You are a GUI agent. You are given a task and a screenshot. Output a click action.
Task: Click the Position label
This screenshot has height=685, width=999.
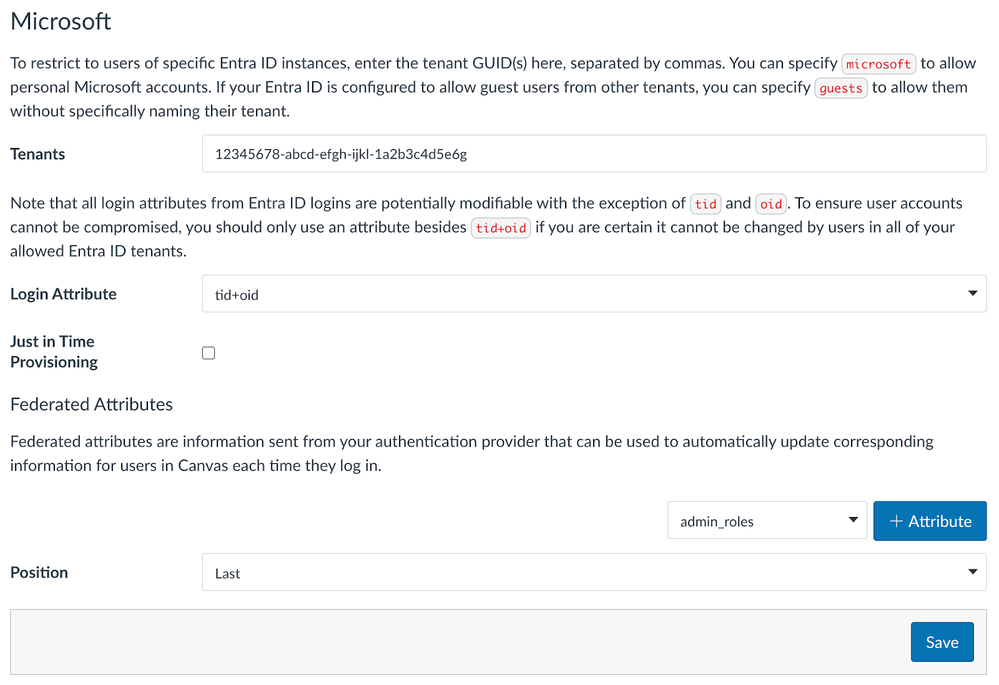pyautogui.click(x=39, y=572)
